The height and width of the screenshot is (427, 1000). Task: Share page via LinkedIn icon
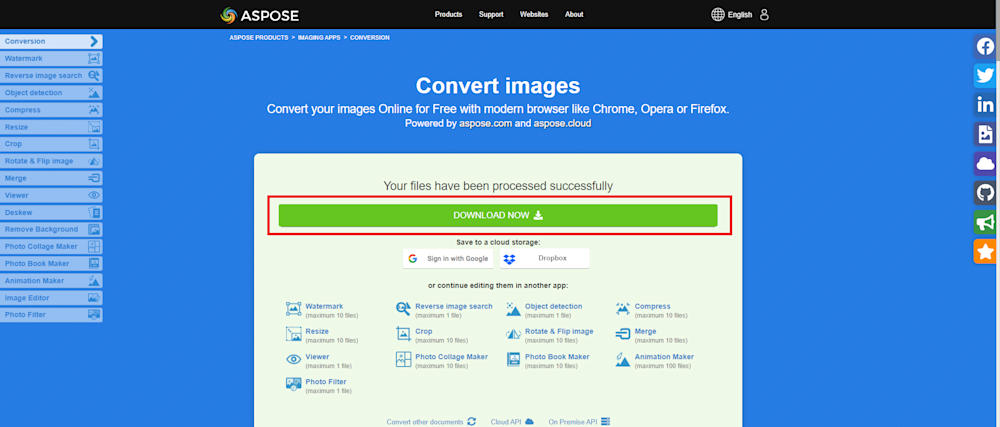point(986,105)
